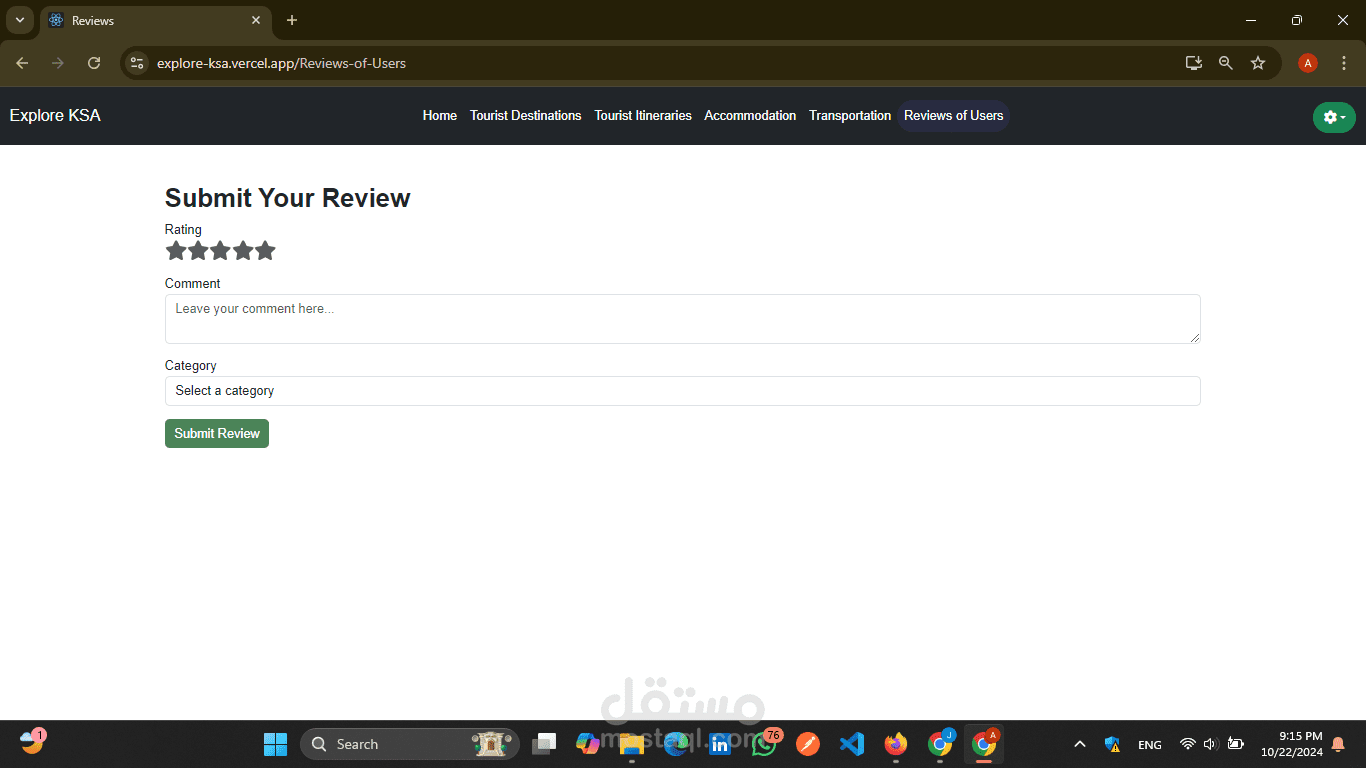Open Firefox from the taskbar
The width and height of the screenshot is (1366, 768).
896,744
